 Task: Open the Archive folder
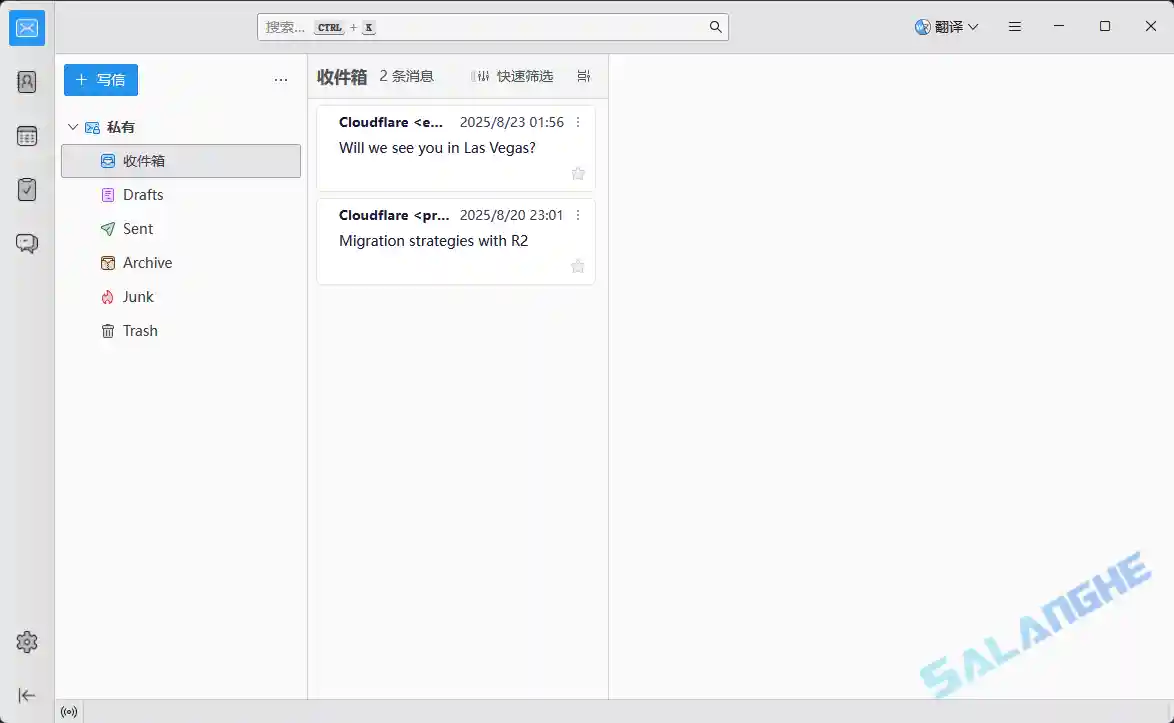pyautogui.click(x=147, y=262)
